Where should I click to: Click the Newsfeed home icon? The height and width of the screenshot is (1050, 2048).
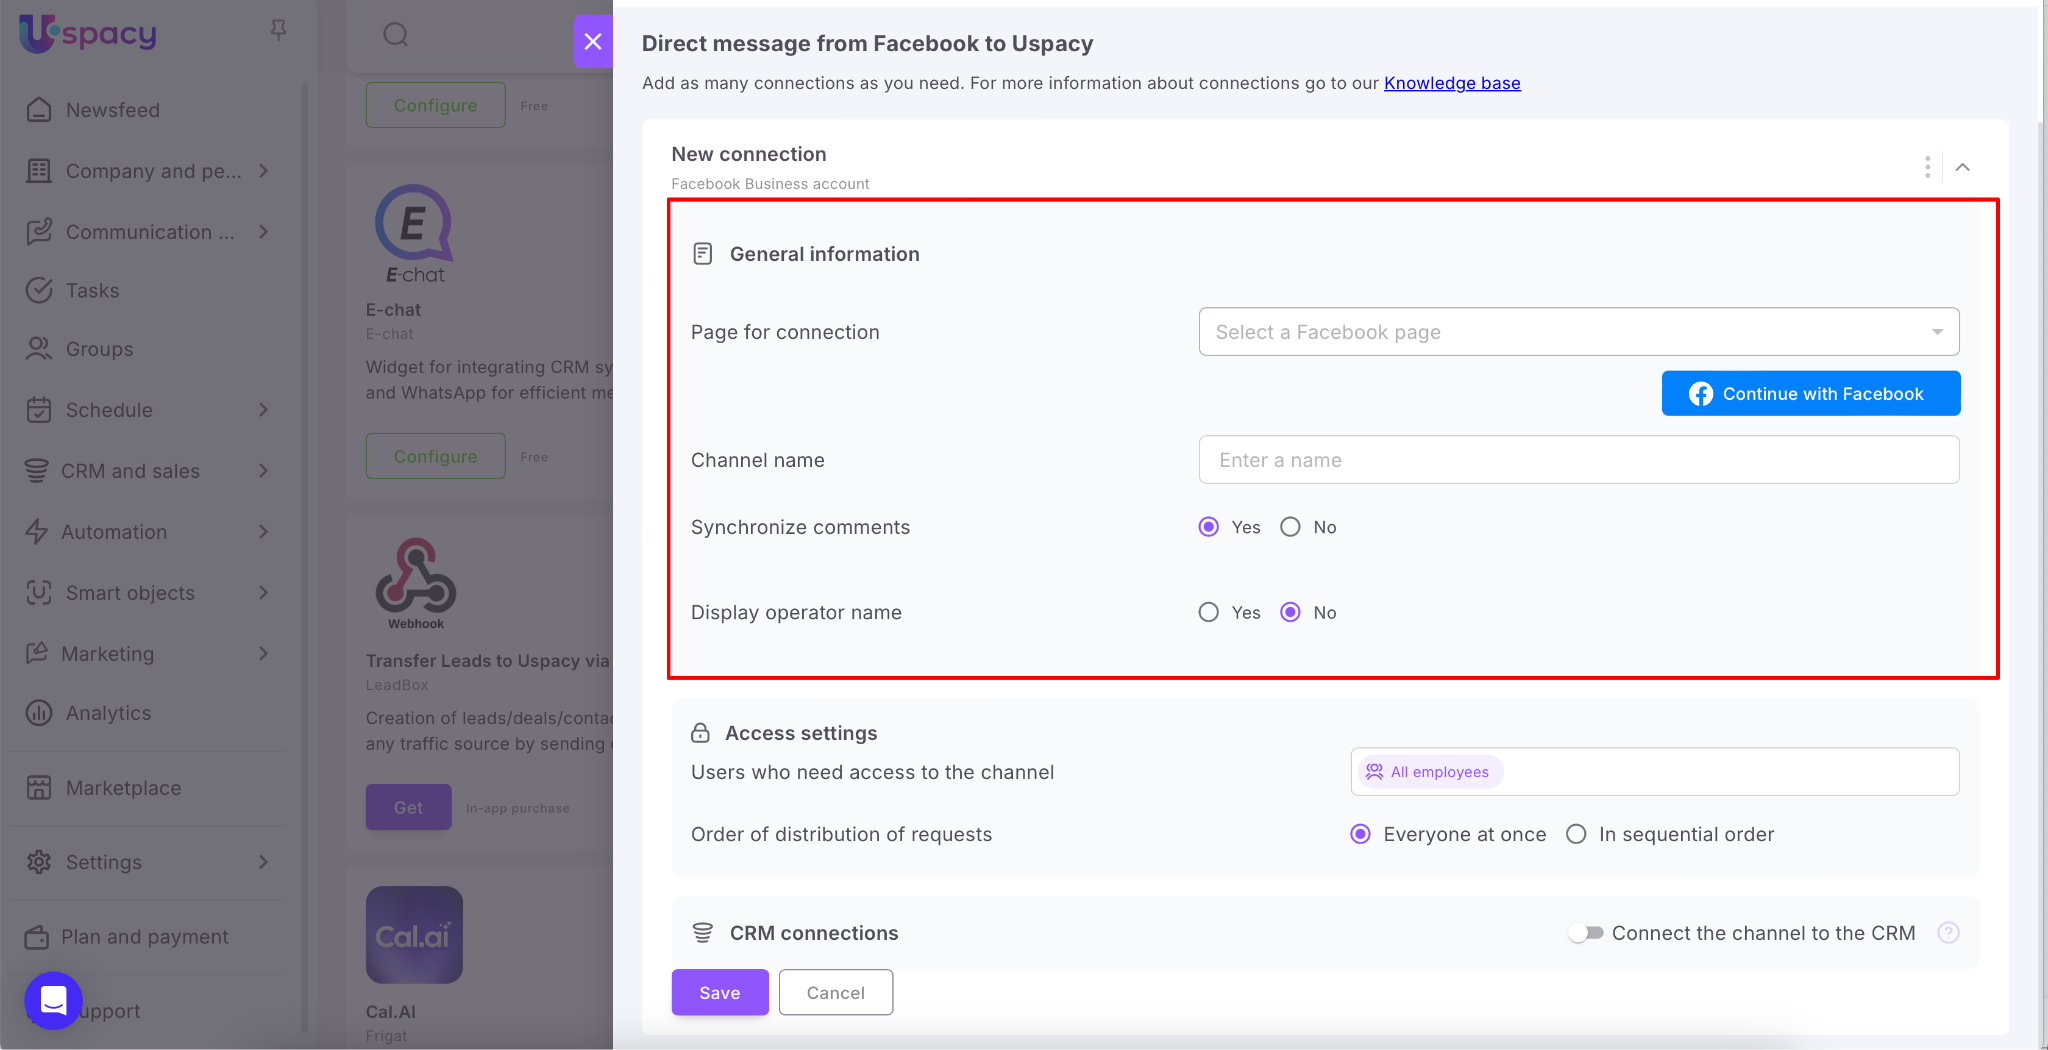(39, 110)
